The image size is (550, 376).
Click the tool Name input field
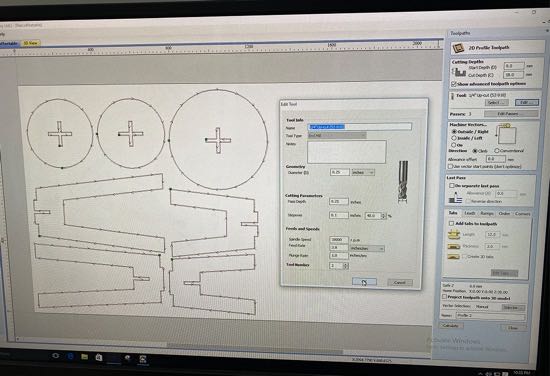click(x=360, y=127)
